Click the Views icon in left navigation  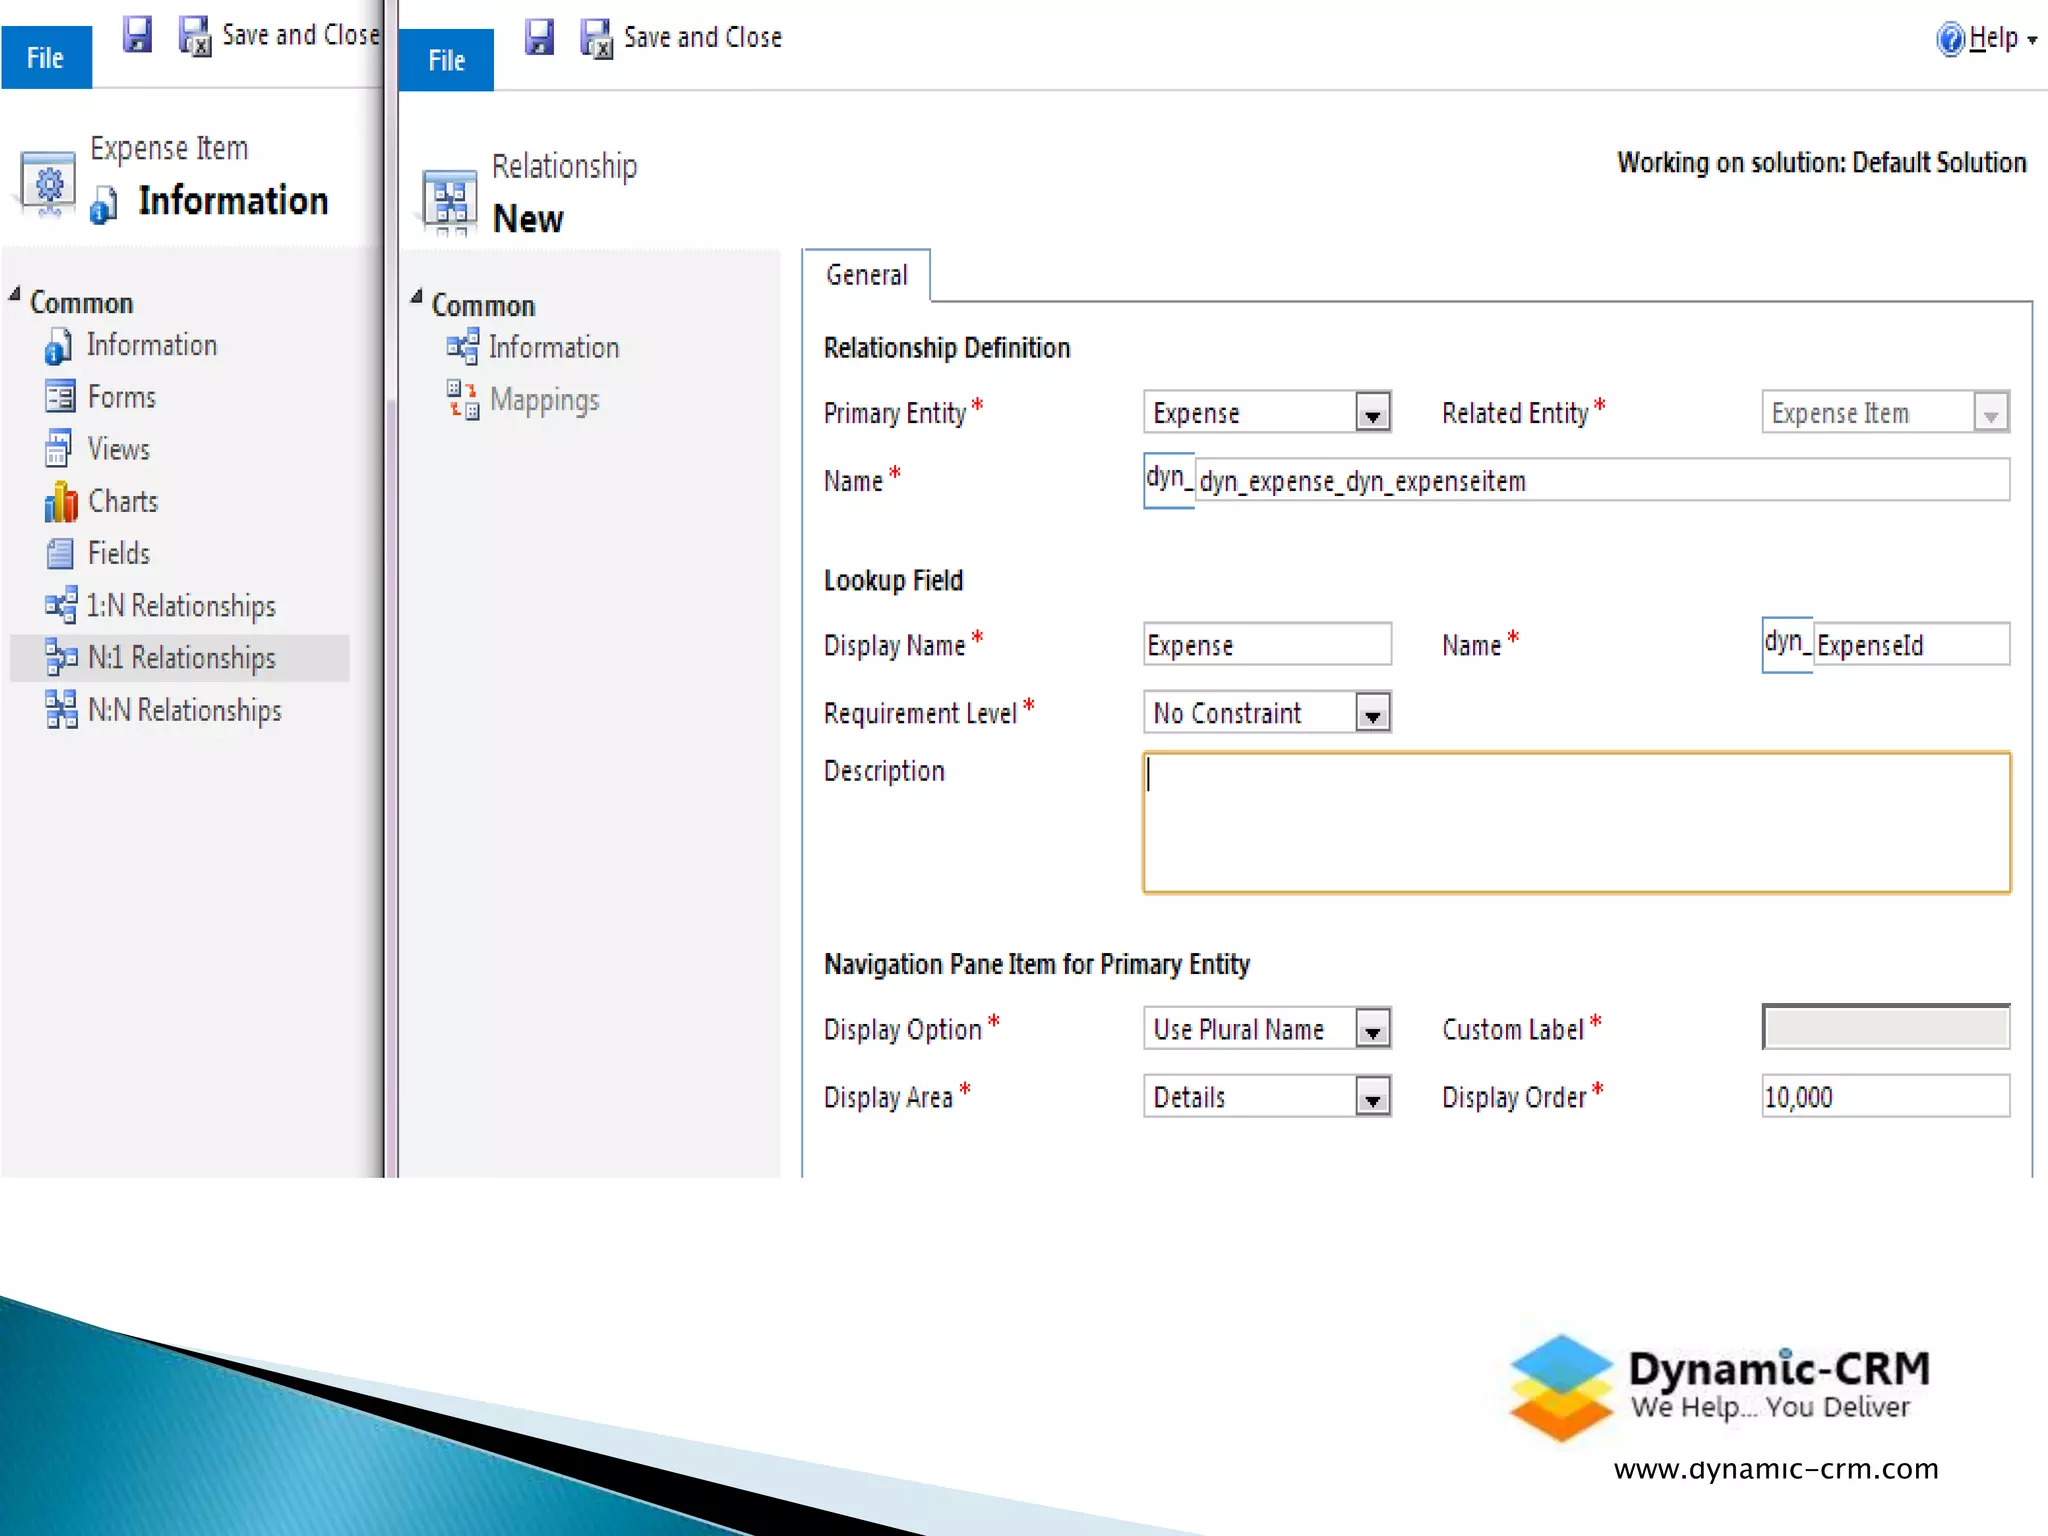59,449
